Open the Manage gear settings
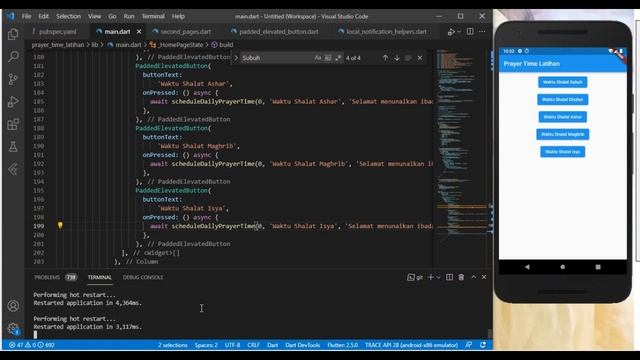 (13, 329)
